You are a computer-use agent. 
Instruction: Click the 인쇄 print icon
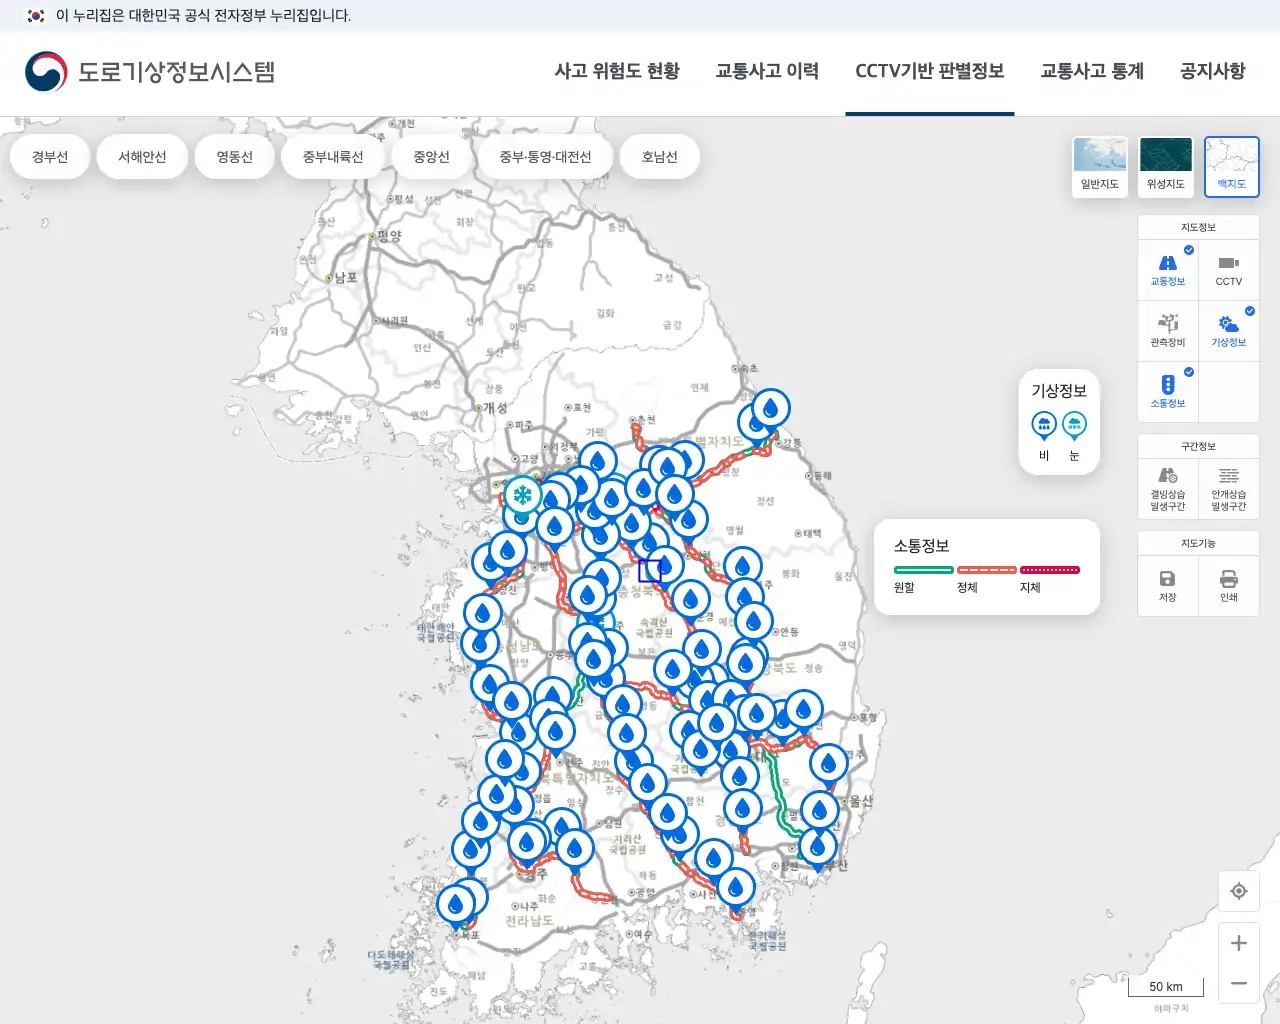point(1229,586)
